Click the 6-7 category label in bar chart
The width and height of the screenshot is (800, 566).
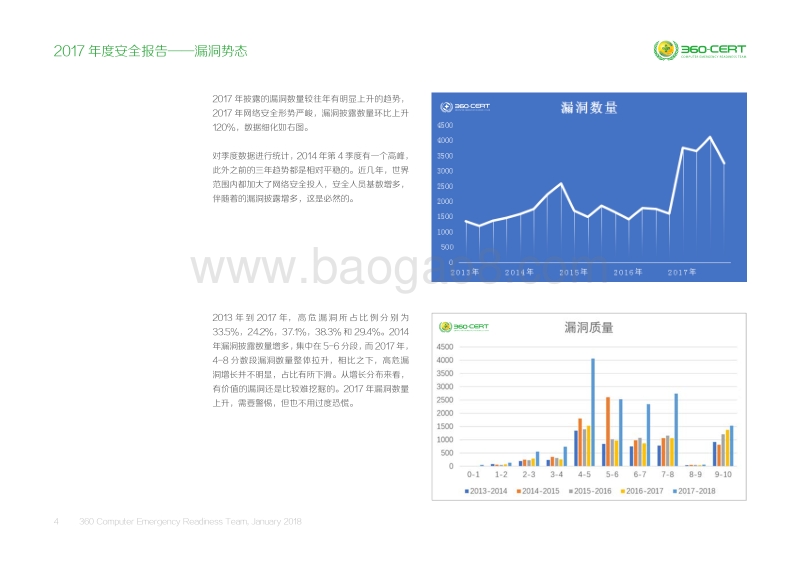(640, 475)
